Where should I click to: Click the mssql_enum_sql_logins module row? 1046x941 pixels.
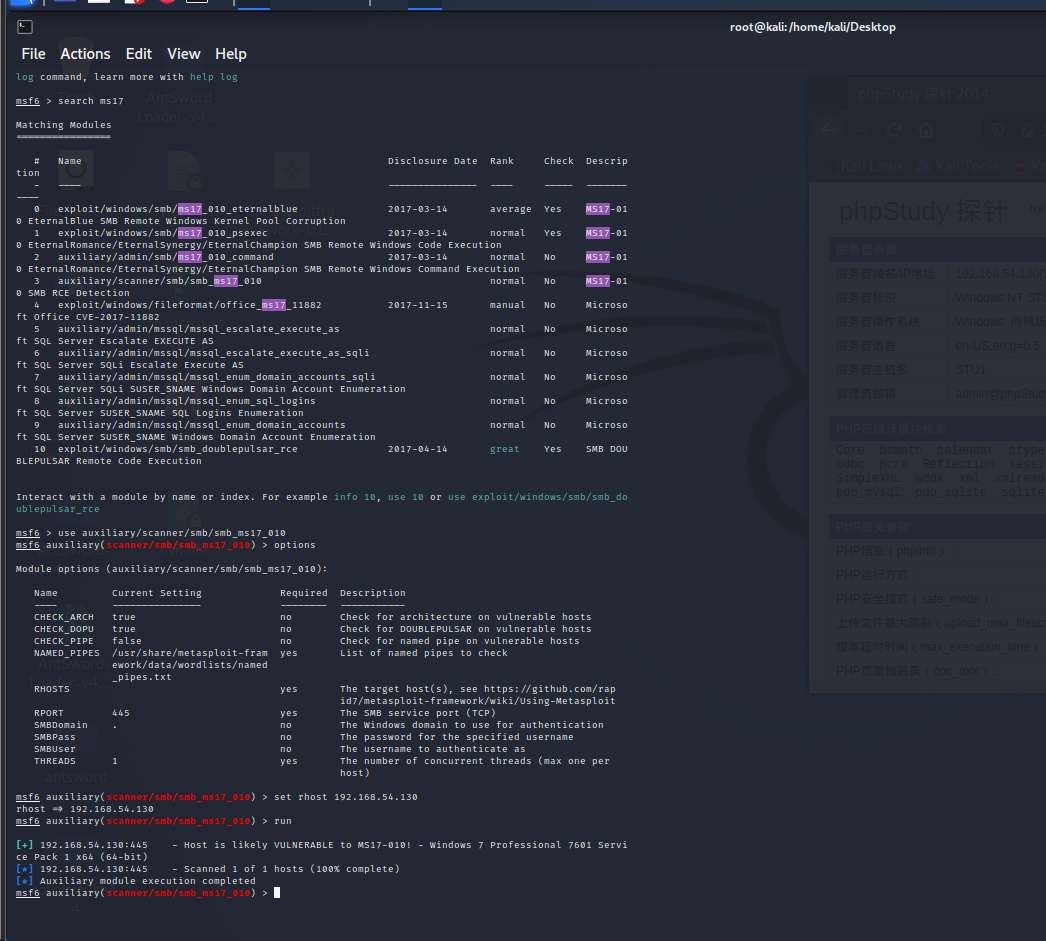pyautogui.click(x=322, y=401)
